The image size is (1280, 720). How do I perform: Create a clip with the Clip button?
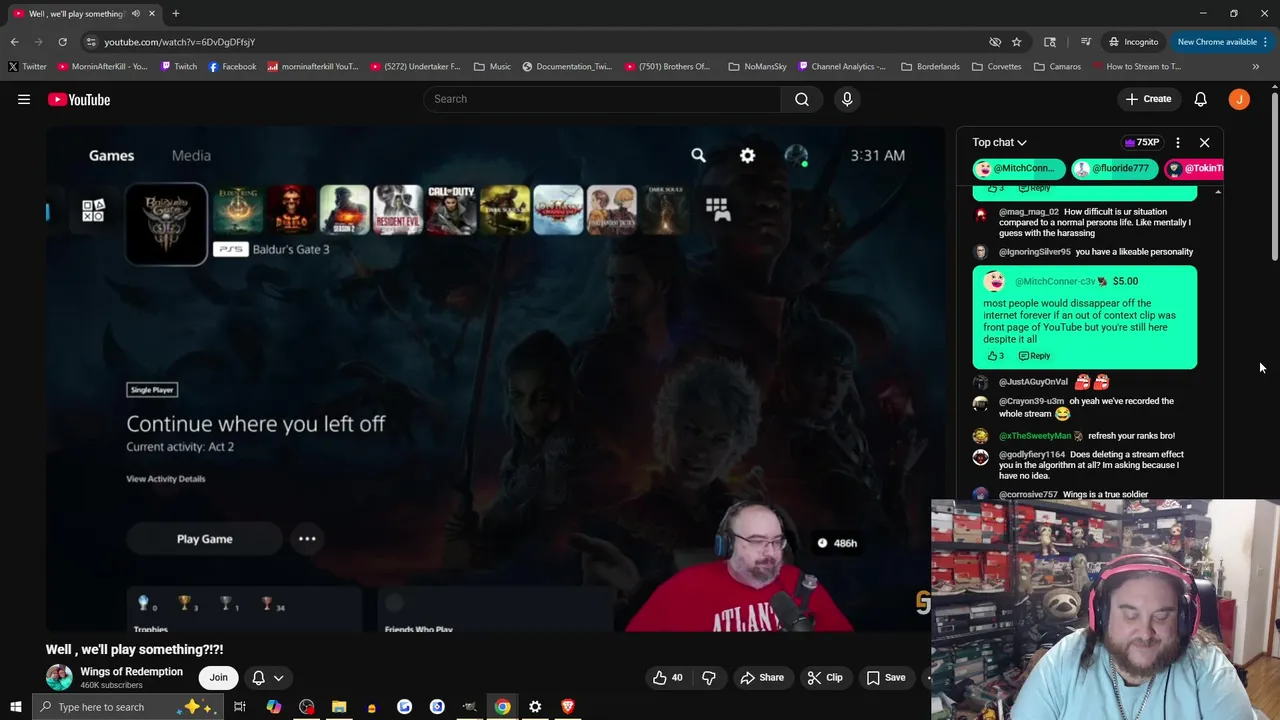point(825,677)
